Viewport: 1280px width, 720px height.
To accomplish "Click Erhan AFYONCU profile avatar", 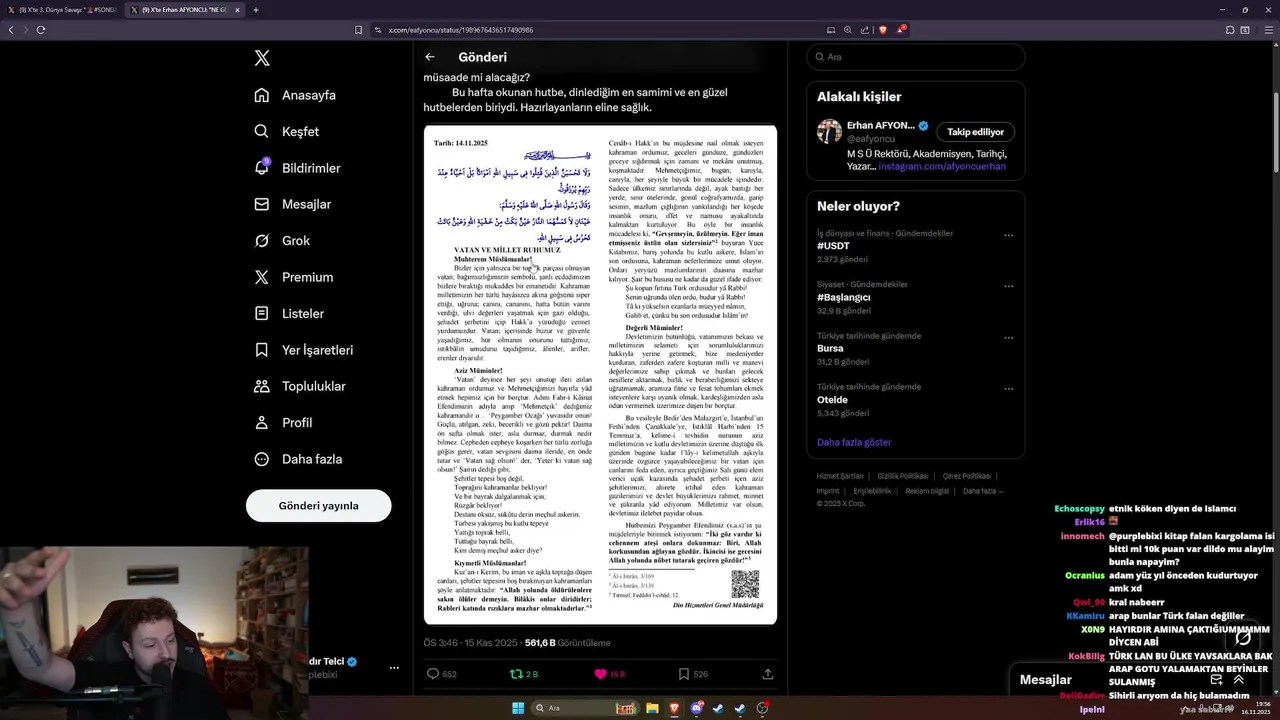I will coord(829,131).
